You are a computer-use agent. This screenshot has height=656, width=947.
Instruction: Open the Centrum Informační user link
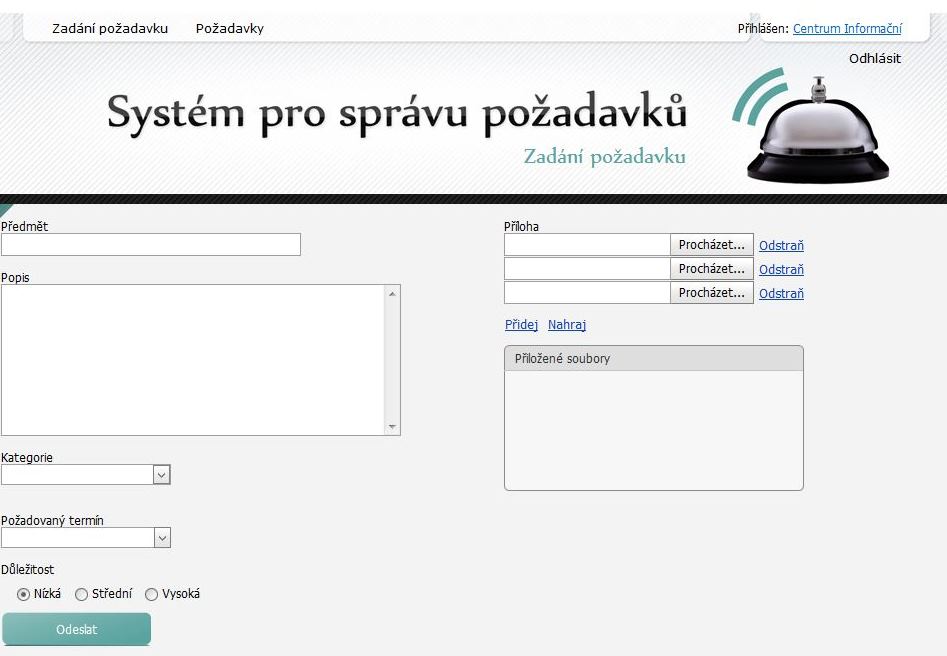[x=847, y=29]
